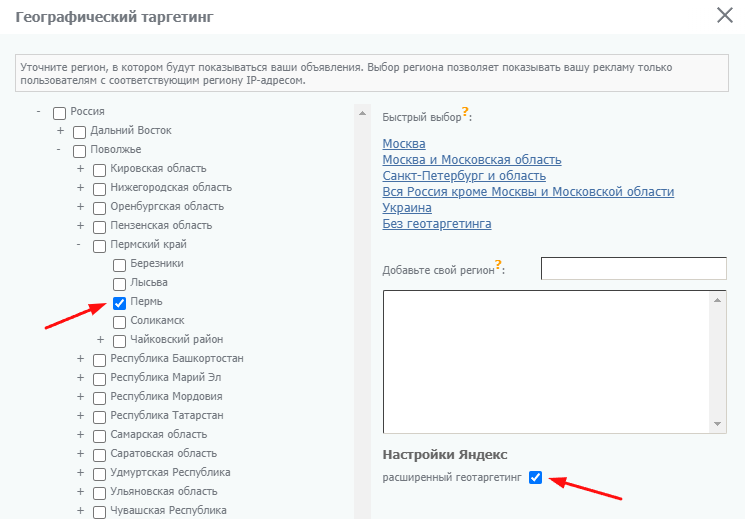
Task: Choose Санкт-Петербург и область link
Action: coord(464,176)
